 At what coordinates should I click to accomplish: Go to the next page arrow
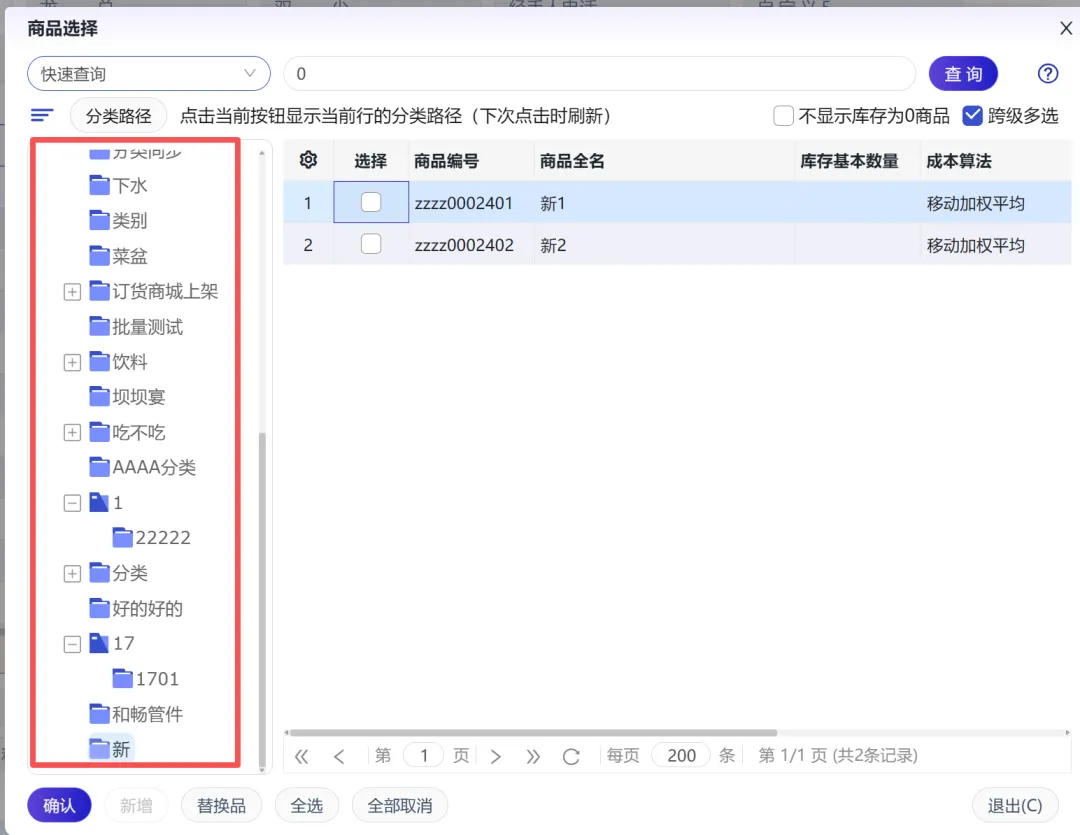click(496, 755)
